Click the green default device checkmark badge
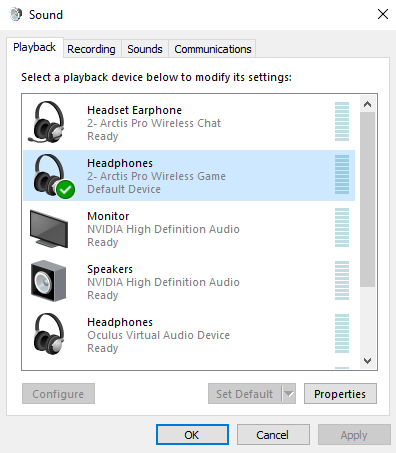Image resolution: width=396 pixels, height=453 pixels. [x=66, y=189]
